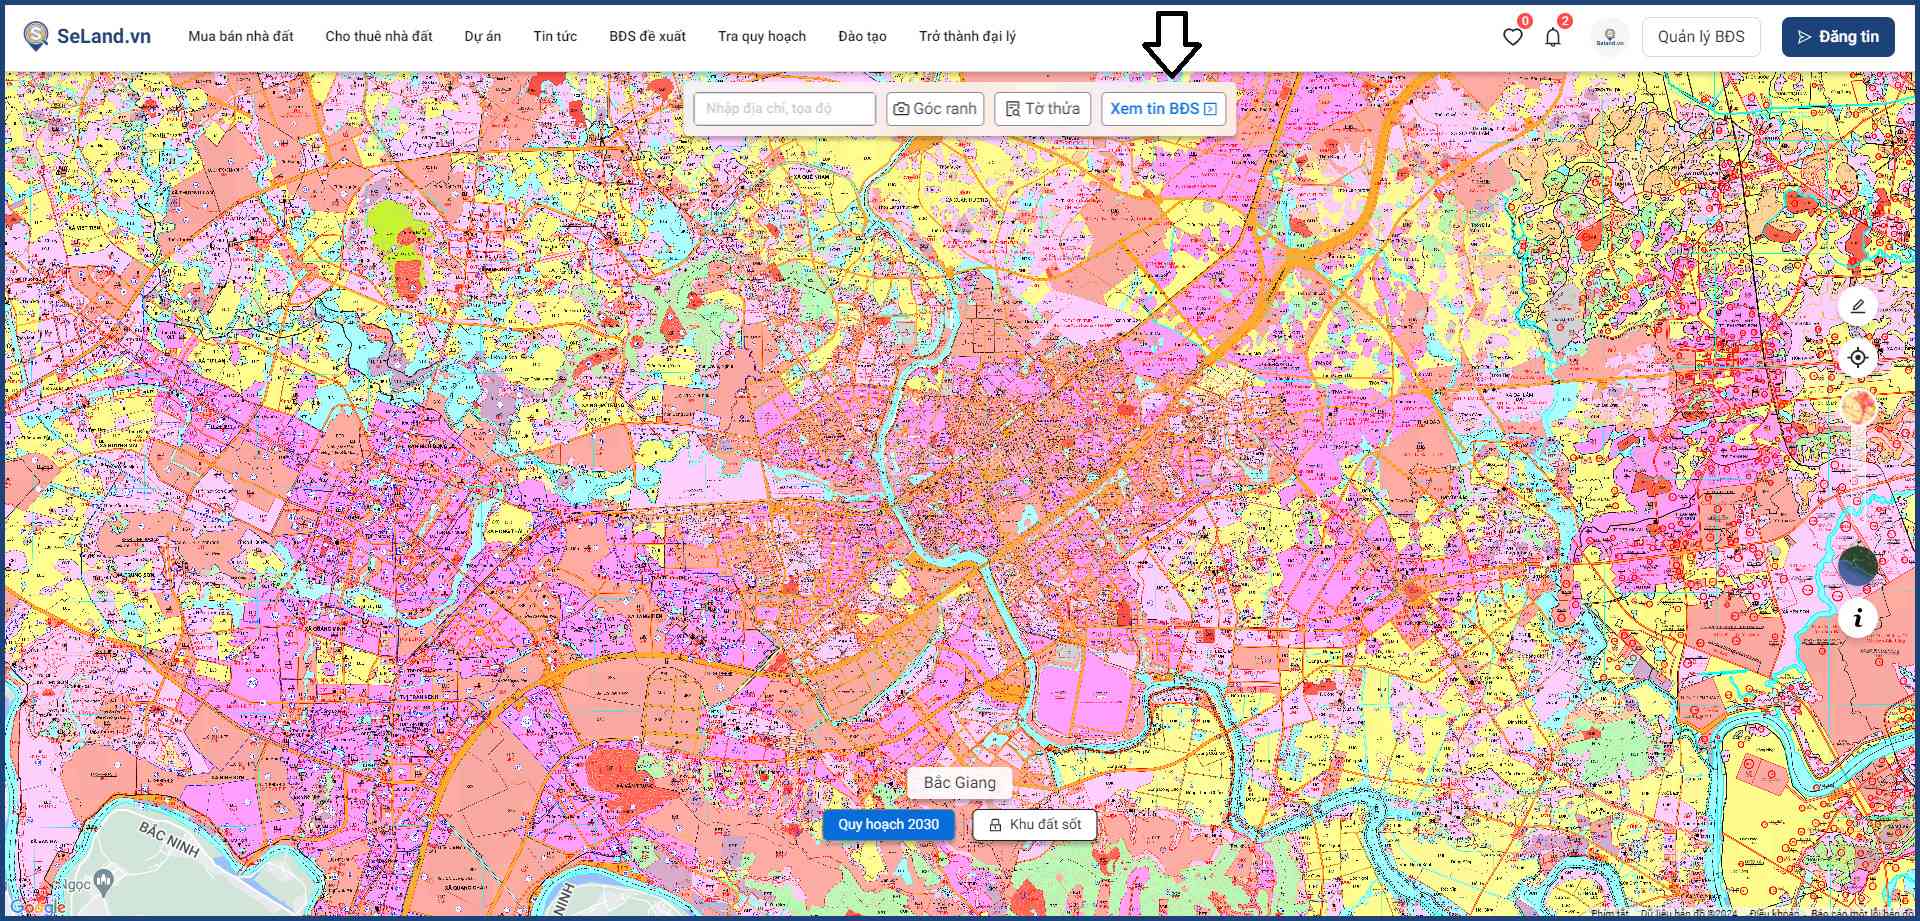This screenshot has width=1920, height=921.
Task: Open the favorites heart icon
Action: [x=1512, y=37]
